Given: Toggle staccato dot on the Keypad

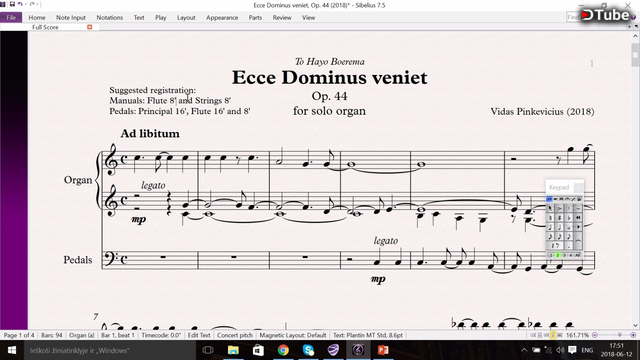Looking at the screenshot, I should (569, 208).
